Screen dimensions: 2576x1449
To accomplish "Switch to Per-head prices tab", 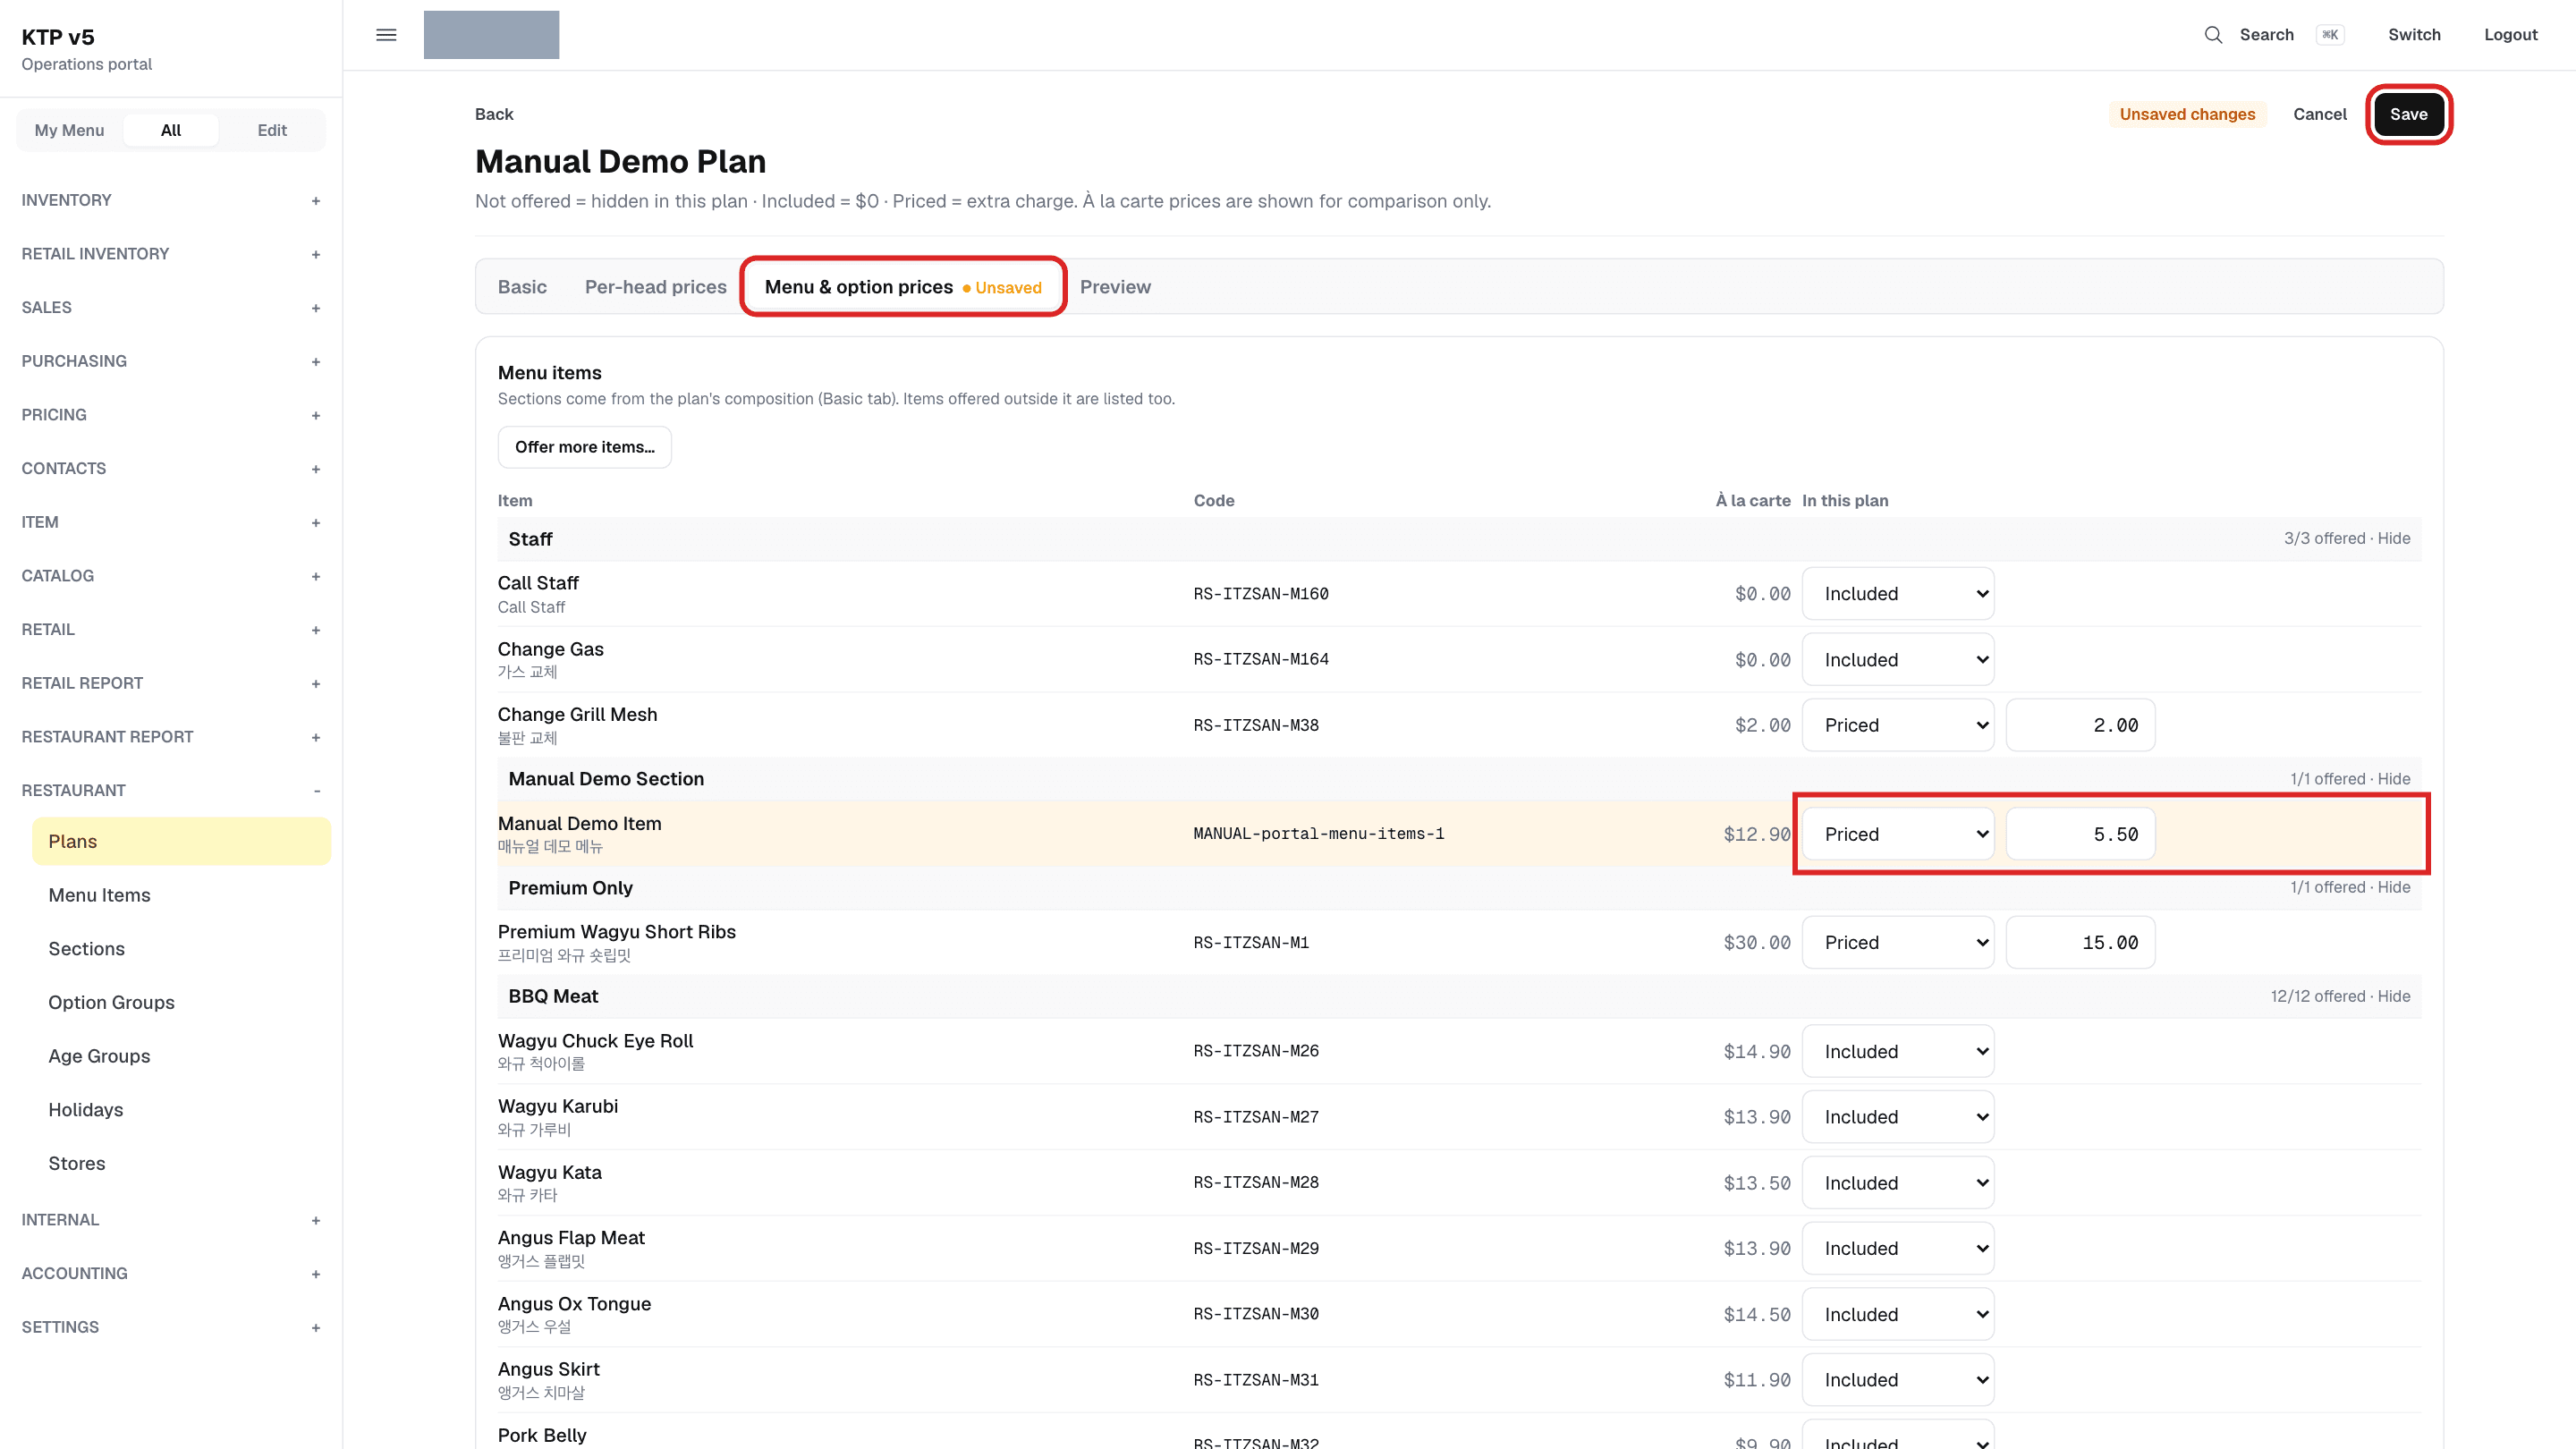I will [656, 287].
